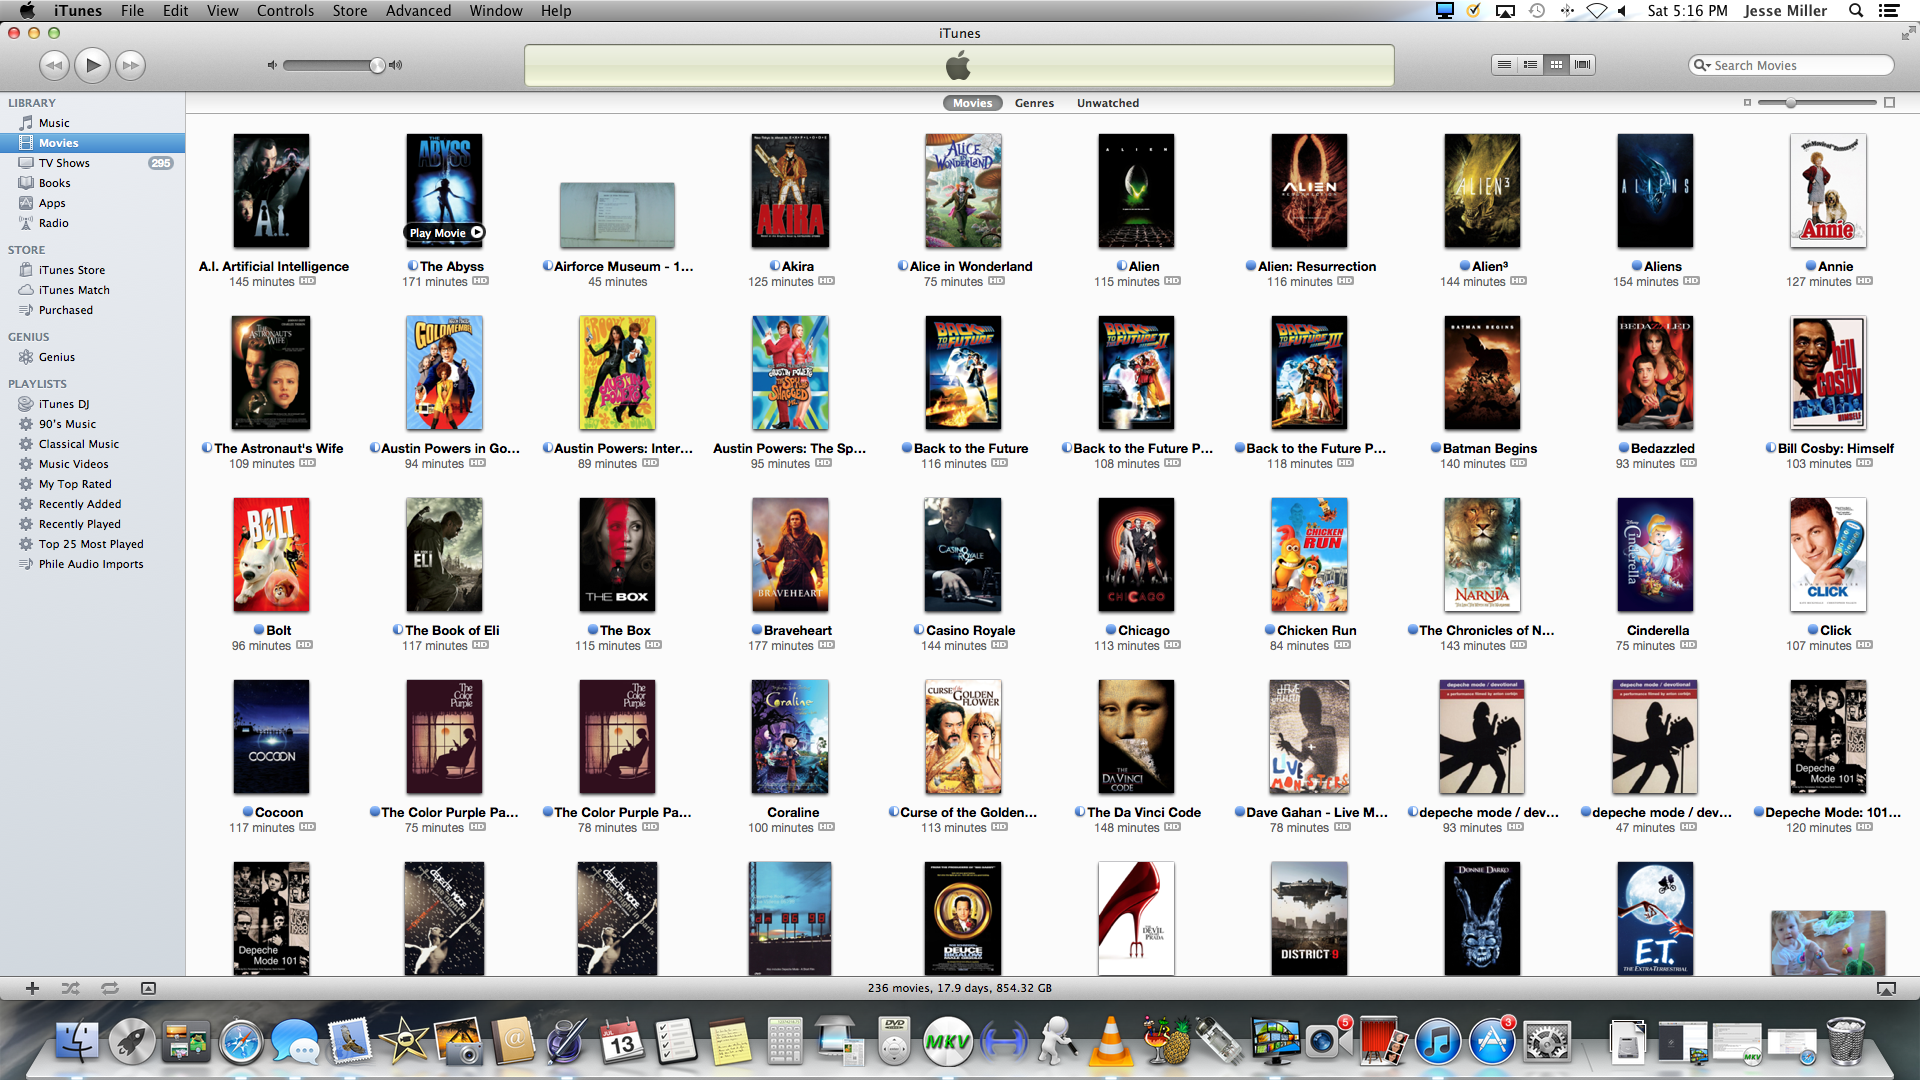This screenshot has width=1920, height=1080.
Task: Open Safari from the Dock
Action: pyautogui.click(x=241, y=1043)
